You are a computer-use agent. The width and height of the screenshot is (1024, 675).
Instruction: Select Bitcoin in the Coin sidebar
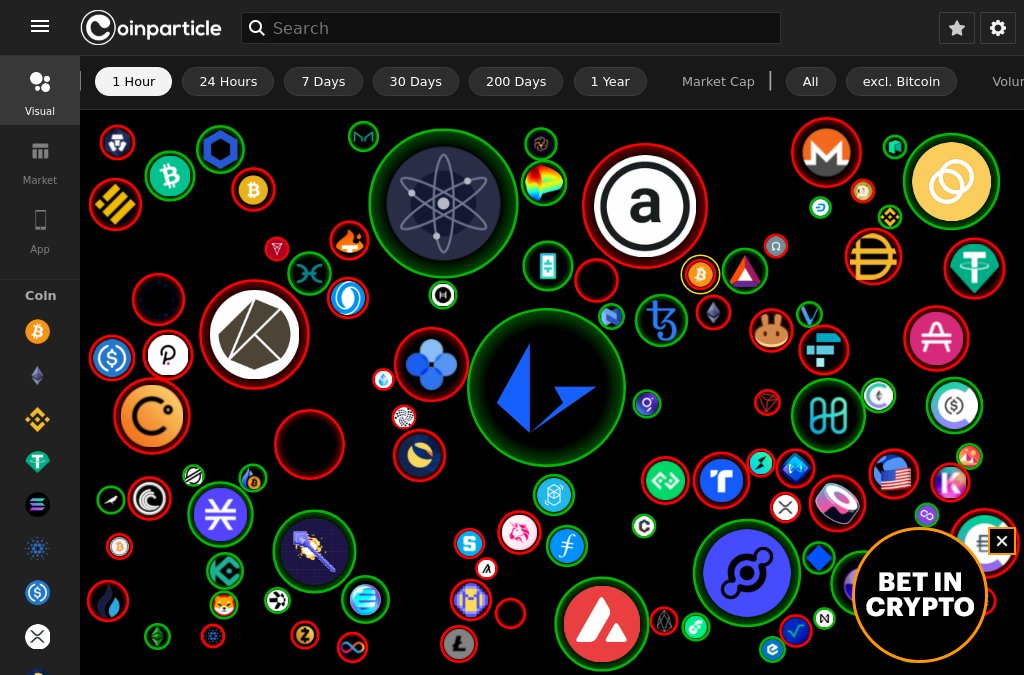tap(38, 332)
